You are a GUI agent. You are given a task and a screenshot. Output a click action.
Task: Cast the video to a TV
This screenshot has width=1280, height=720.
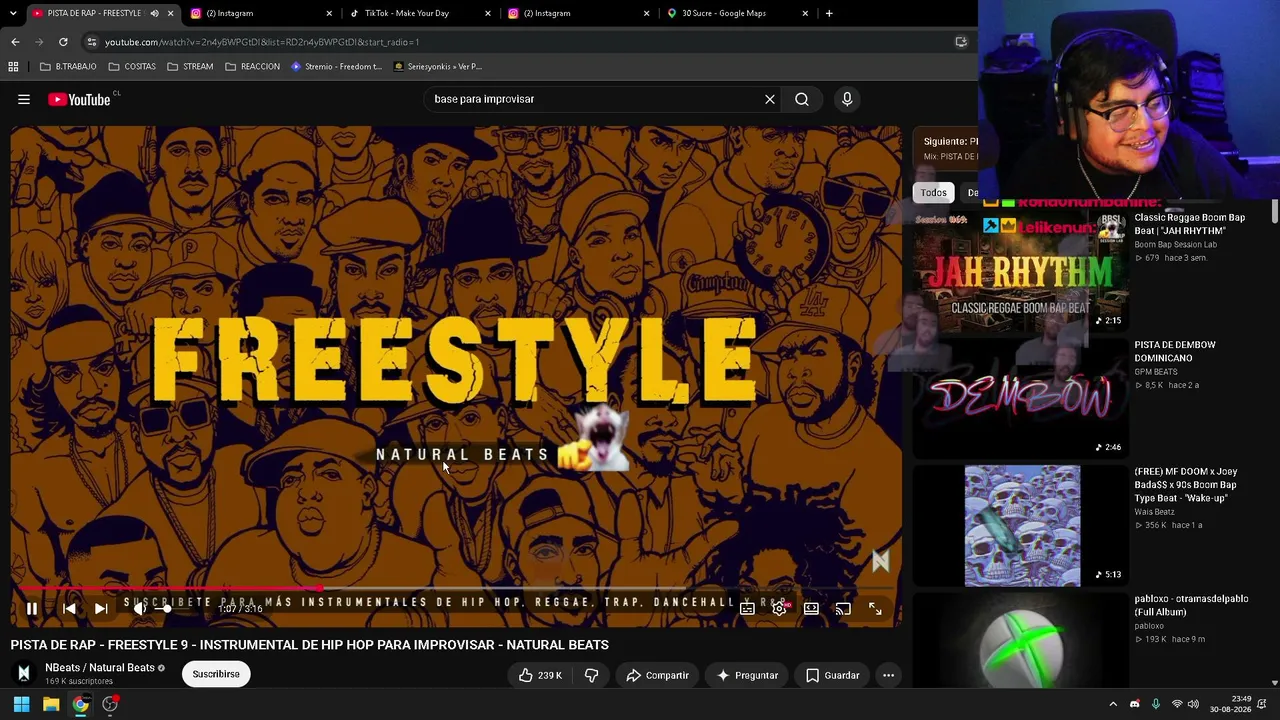click(843, 608)
